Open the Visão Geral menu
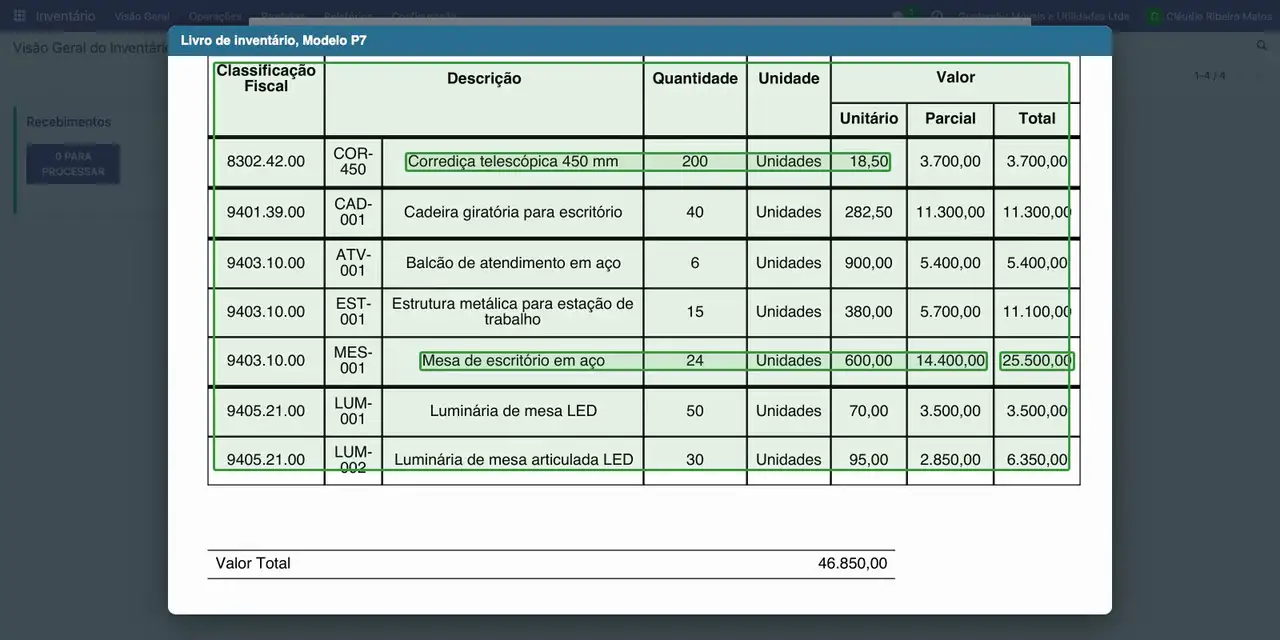1280x640 pixels. point(142,16)
